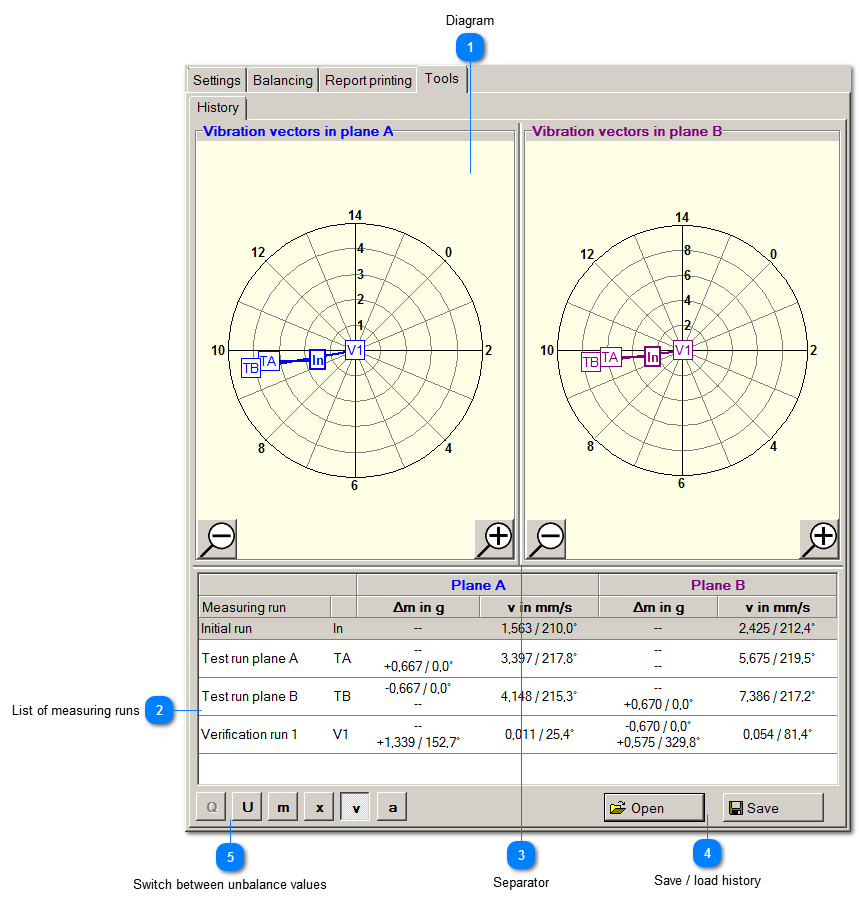Zoom in the plane B diagram
This screenshot has width=860, height=908.
[x=820, y=539]
